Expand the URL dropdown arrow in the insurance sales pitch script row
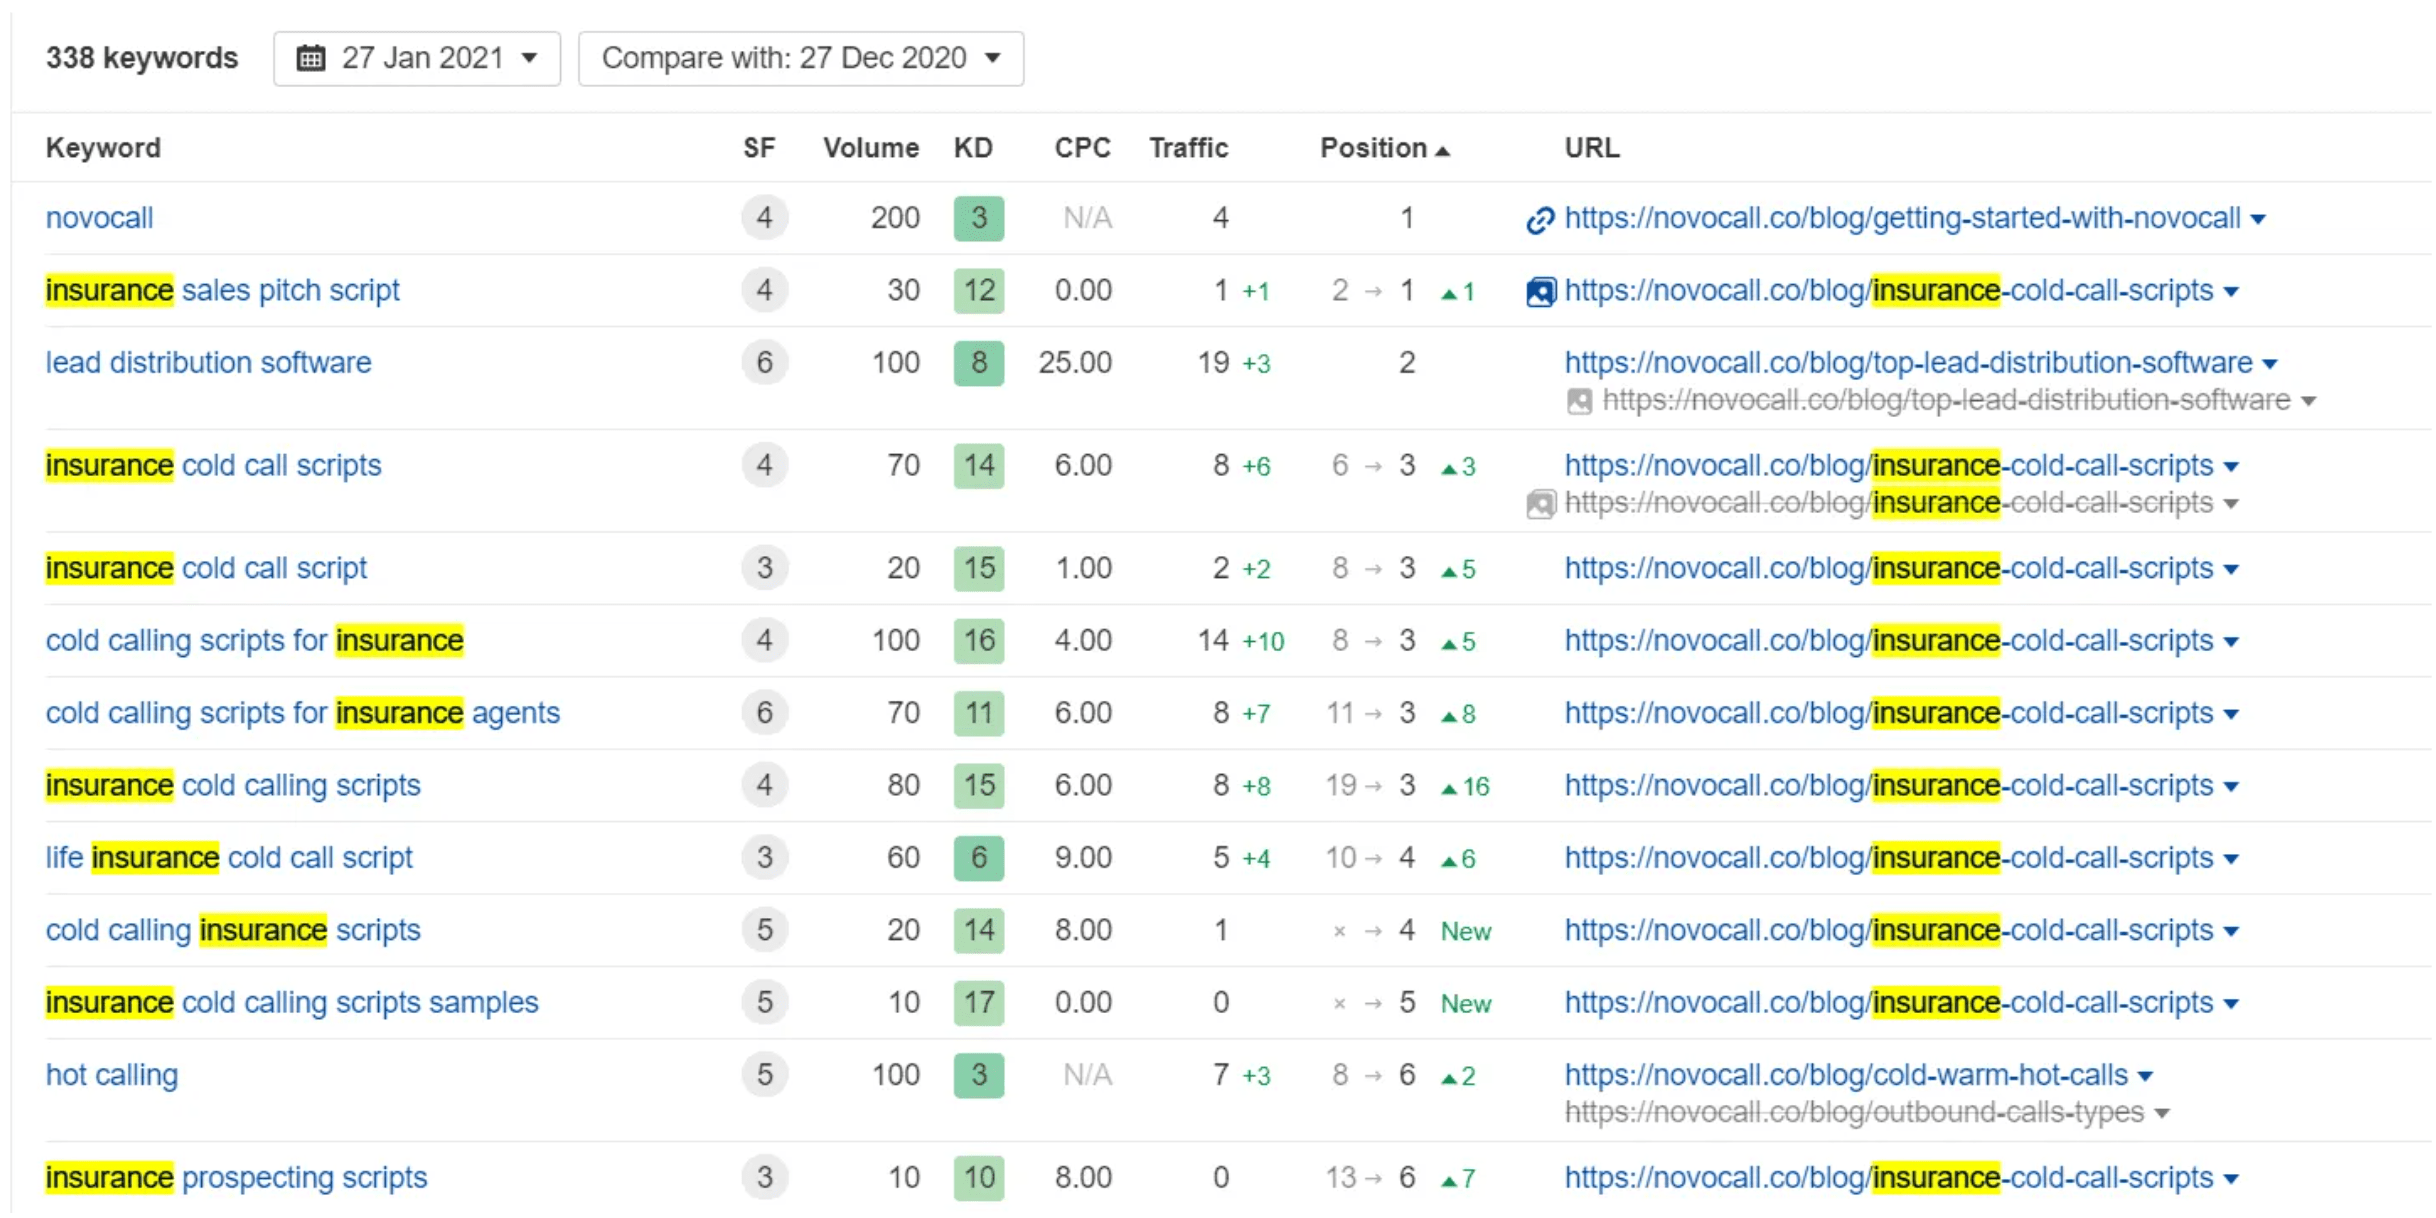Image resolution: width=2436 pixels, height=1218 pixels. tap(2231, 292)
